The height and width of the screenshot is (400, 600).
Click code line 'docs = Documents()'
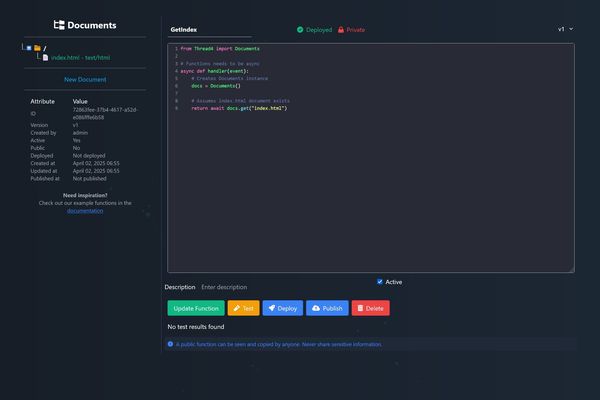pyautogui.click(x=216, y=86)
